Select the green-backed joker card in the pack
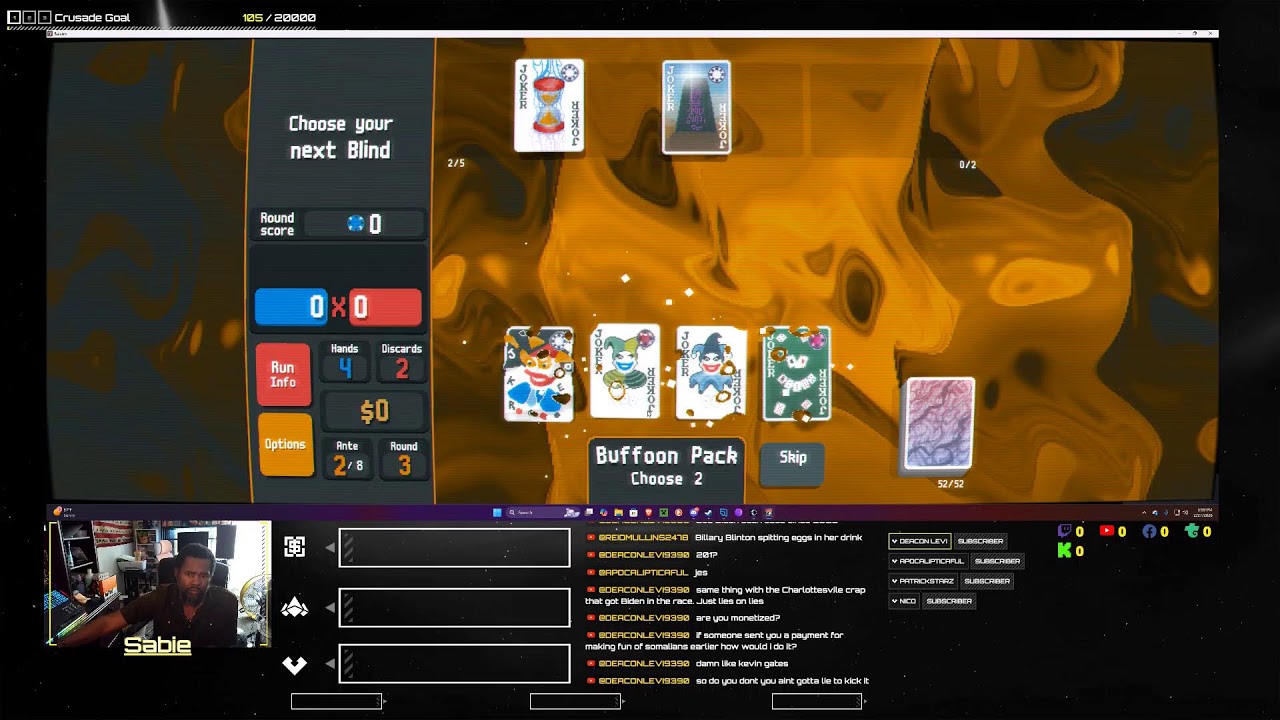The width and height of the screenshot is (1280, 720). 797,373
